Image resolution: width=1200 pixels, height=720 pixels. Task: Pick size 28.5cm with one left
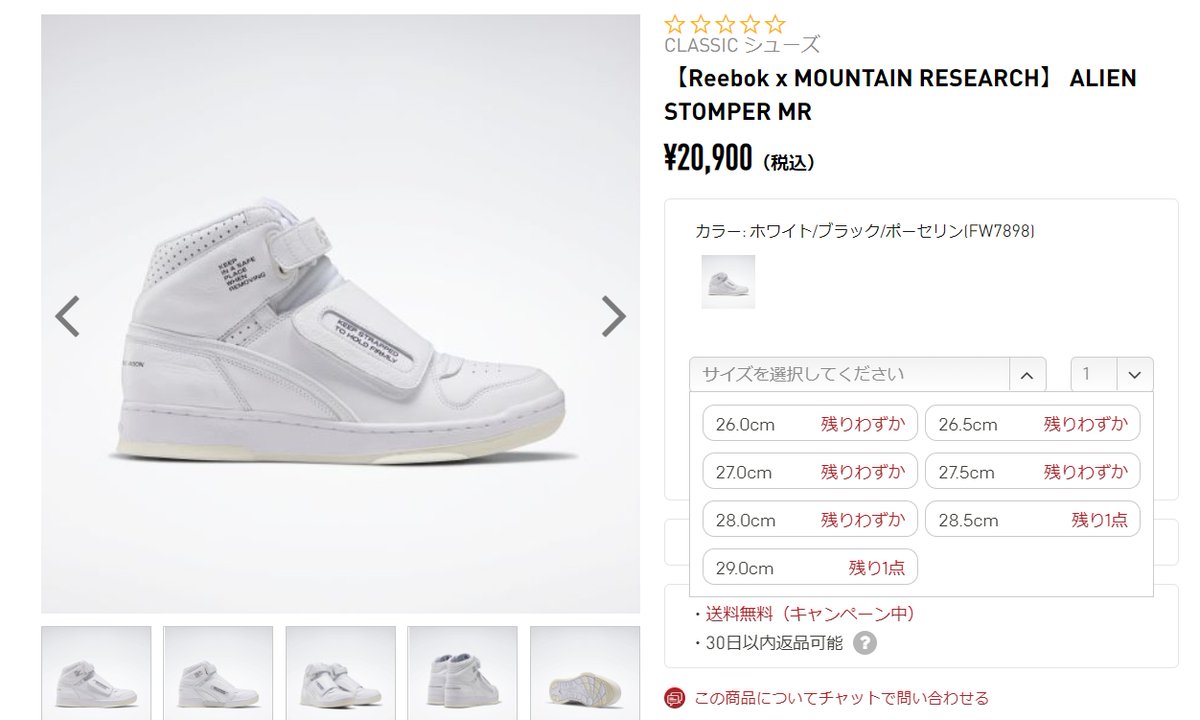click(x=1033, y=519)
